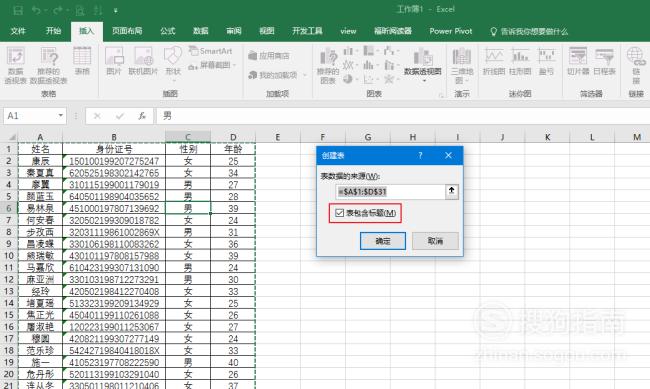Insert Picture icon in illustrations group

point(114,61)
